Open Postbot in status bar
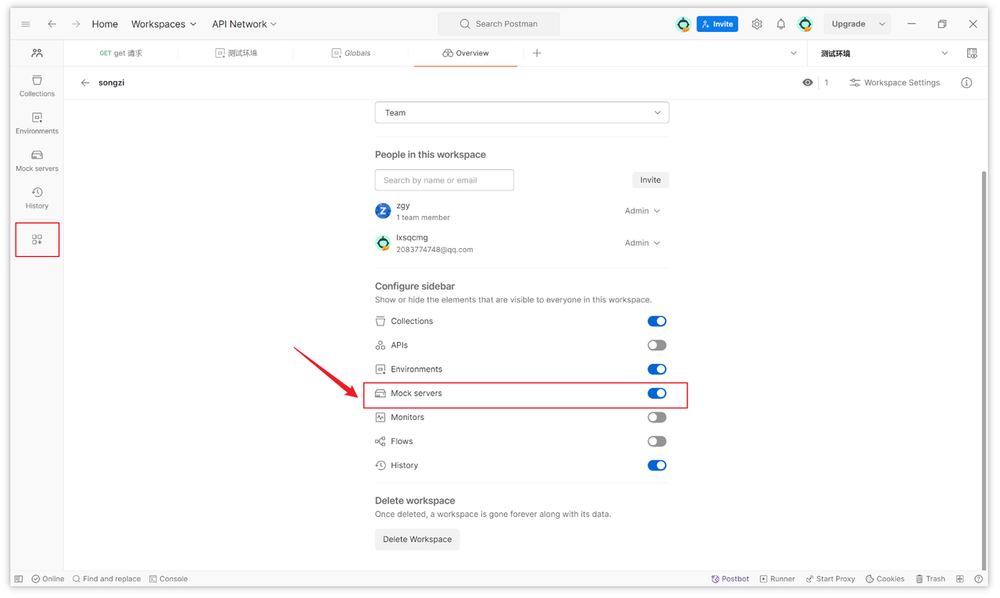The image size is (1000, 598). (x=730, y=579)
